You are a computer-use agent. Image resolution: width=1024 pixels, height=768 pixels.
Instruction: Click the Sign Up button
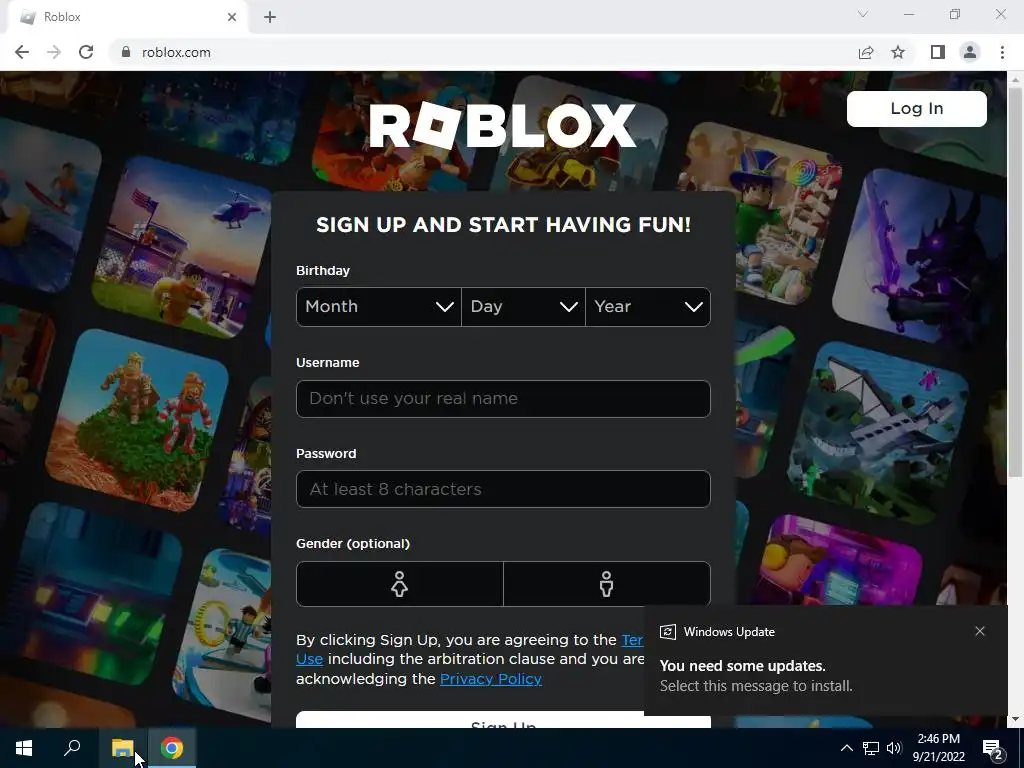[x=503, y=720]
